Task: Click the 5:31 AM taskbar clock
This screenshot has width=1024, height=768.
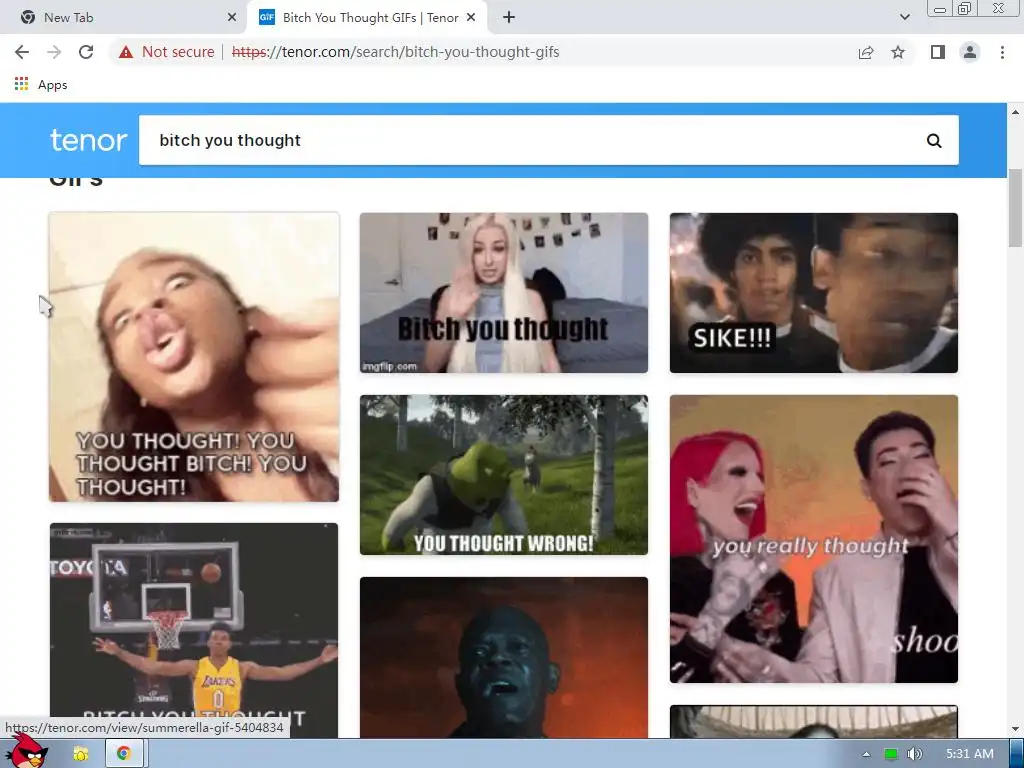Action: coord(970,754)
